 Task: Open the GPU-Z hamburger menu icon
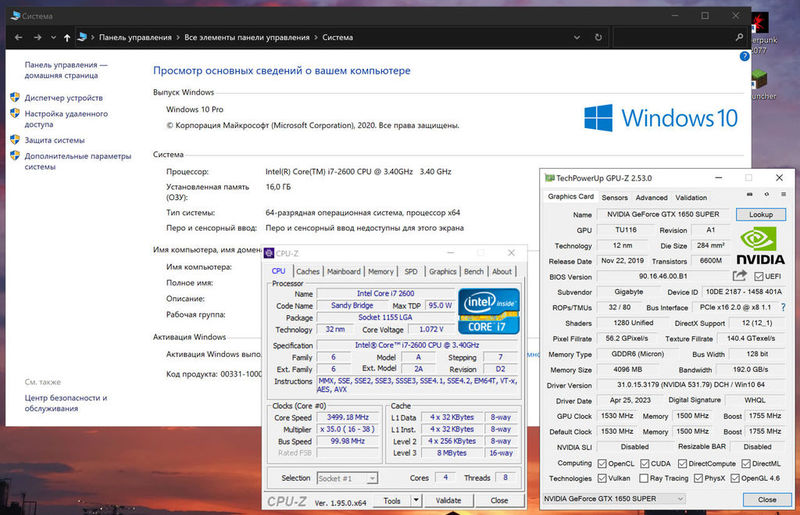783,194
